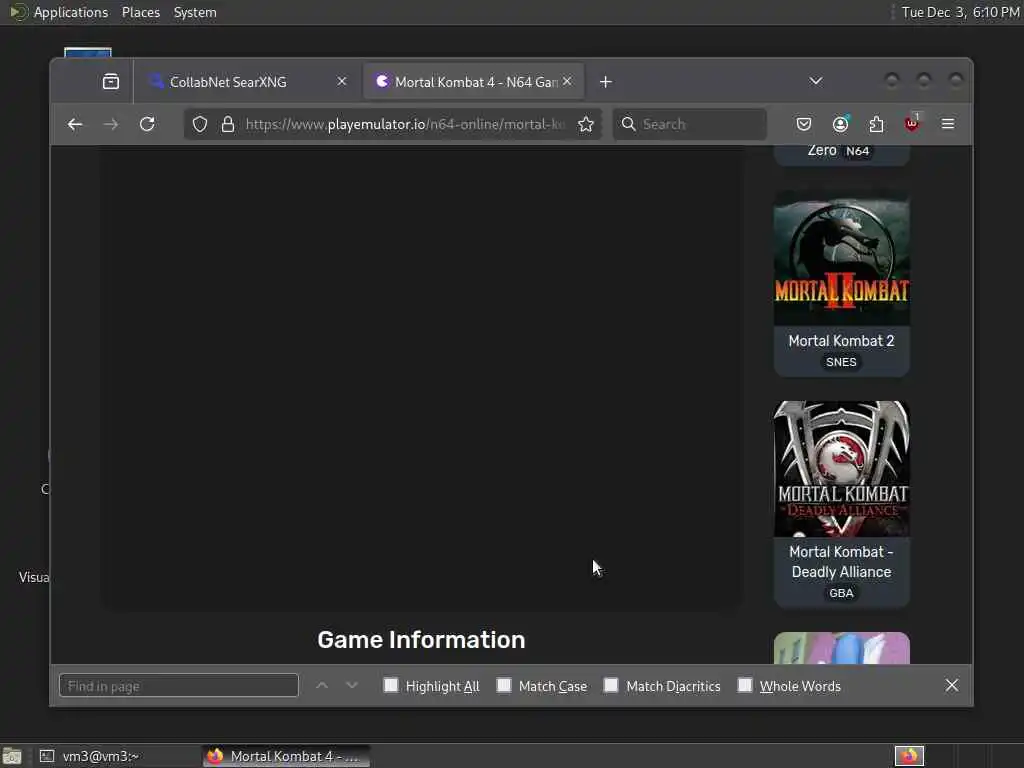Screen dimensions: 1024x768
Task: Open the Mortal Kombat 2 cover thumbnail
Action: click(841, 259)
